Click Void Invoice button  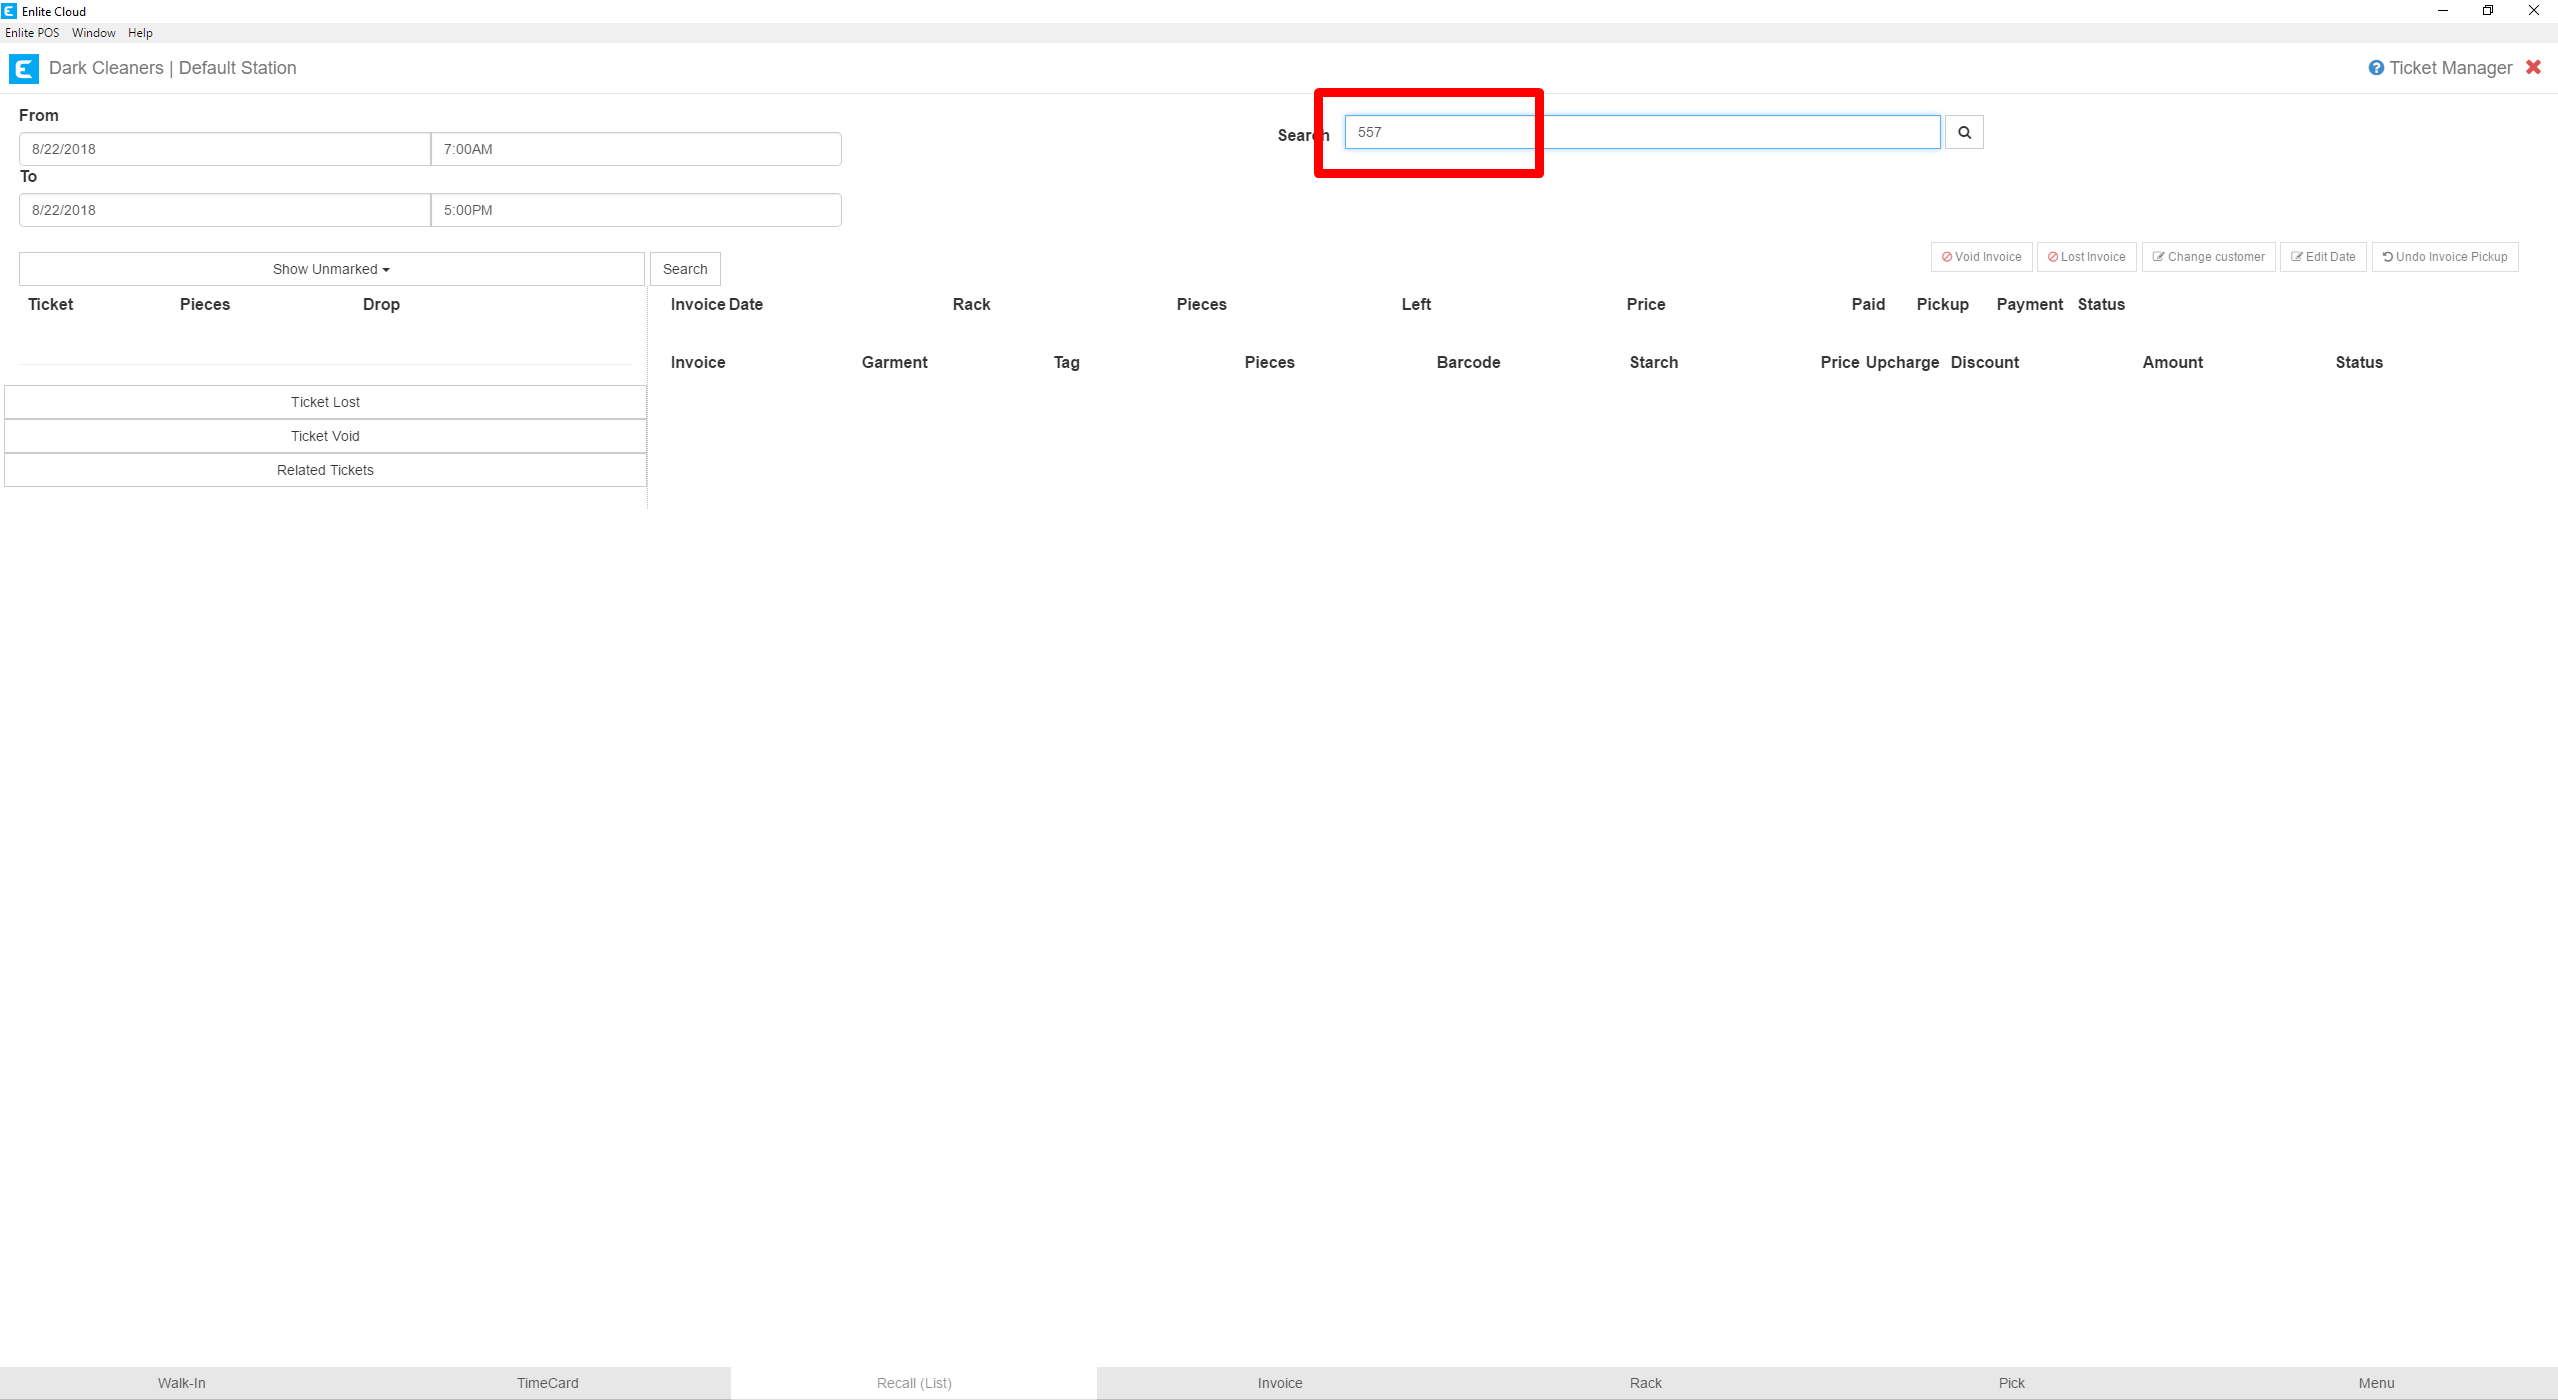click(1981, 257)
